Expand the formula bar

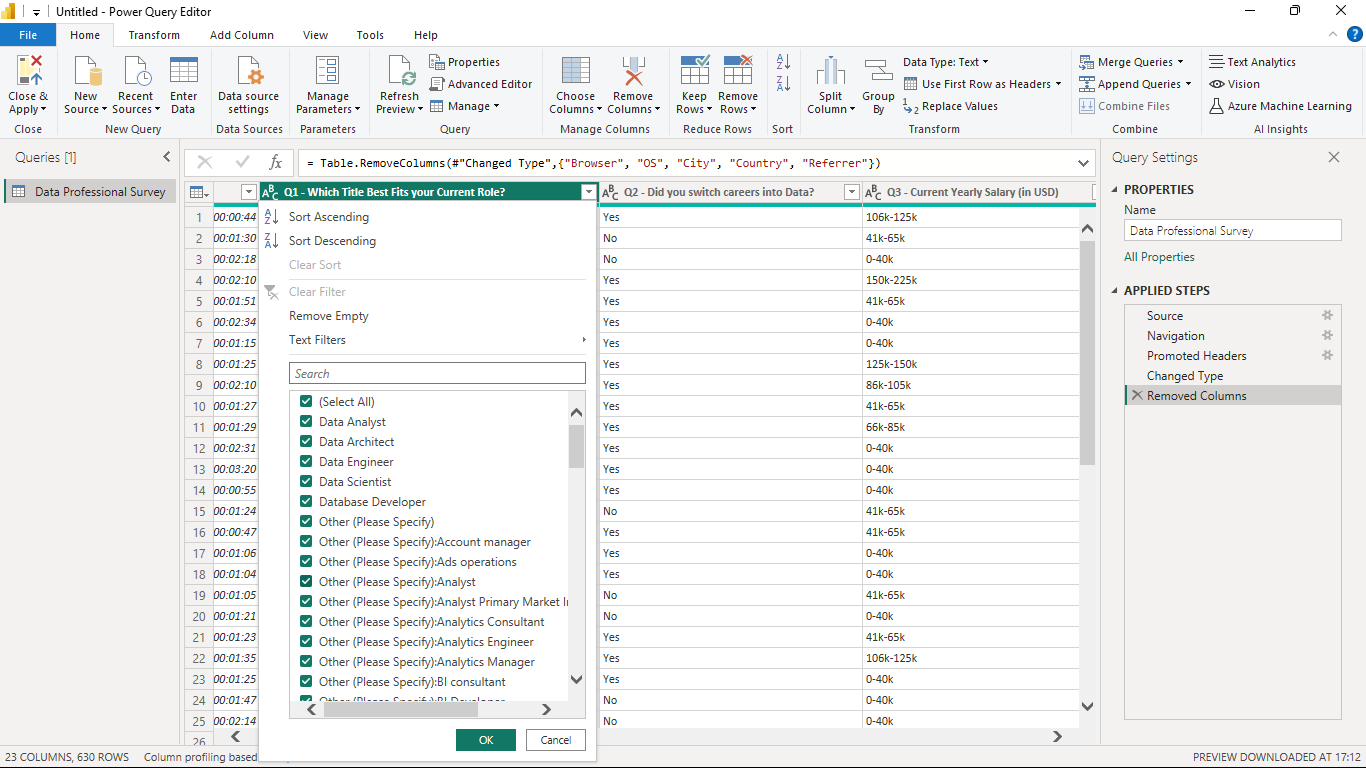(1085, 163)
